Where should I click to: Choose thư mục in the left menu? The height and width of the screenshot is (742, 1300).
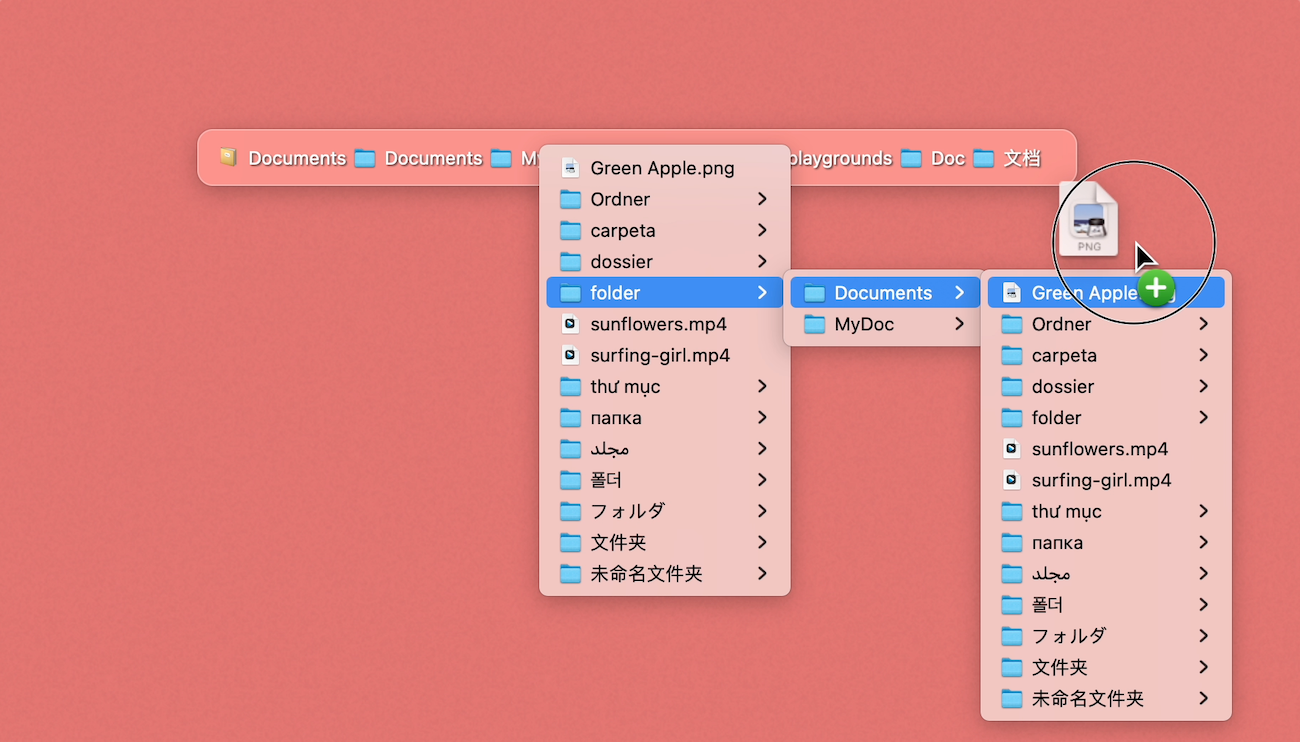click(625, 386)
